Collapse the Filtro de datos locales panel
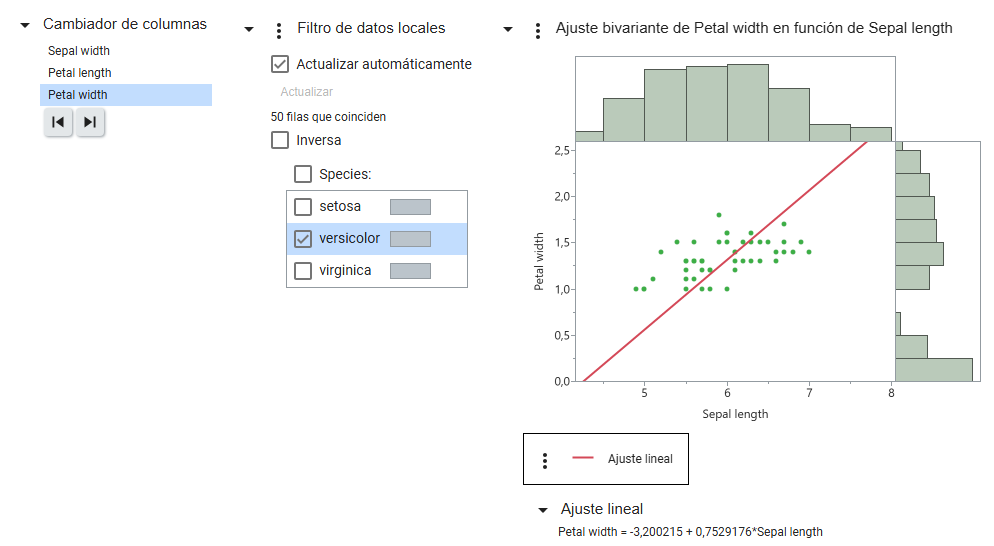 pyautogui.click(x=249, y=29)
